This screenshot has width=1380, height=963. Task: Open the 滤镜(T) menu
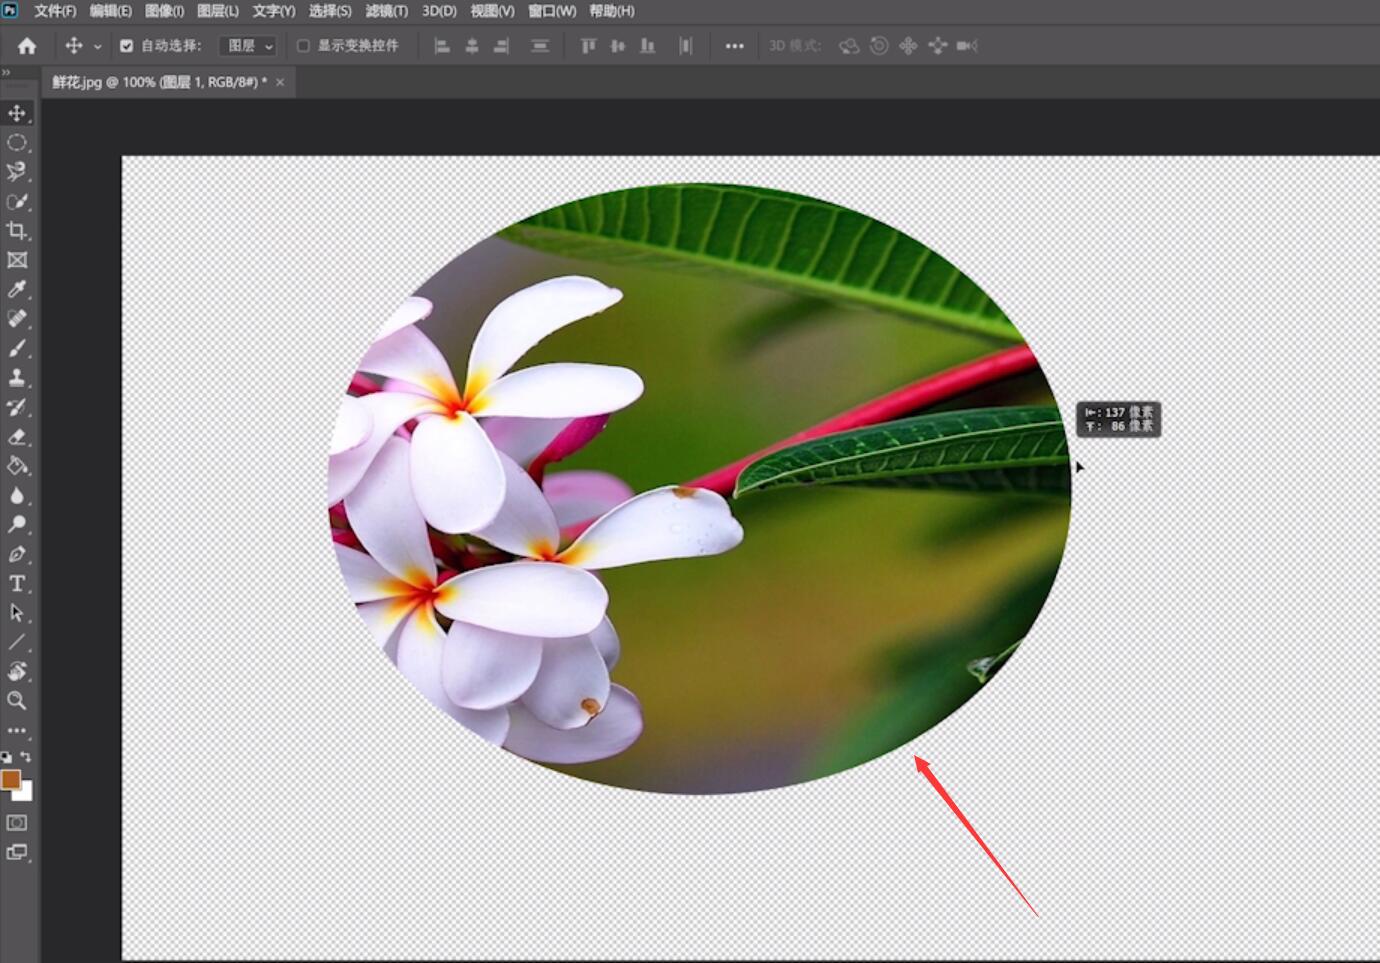click(386, 11)
